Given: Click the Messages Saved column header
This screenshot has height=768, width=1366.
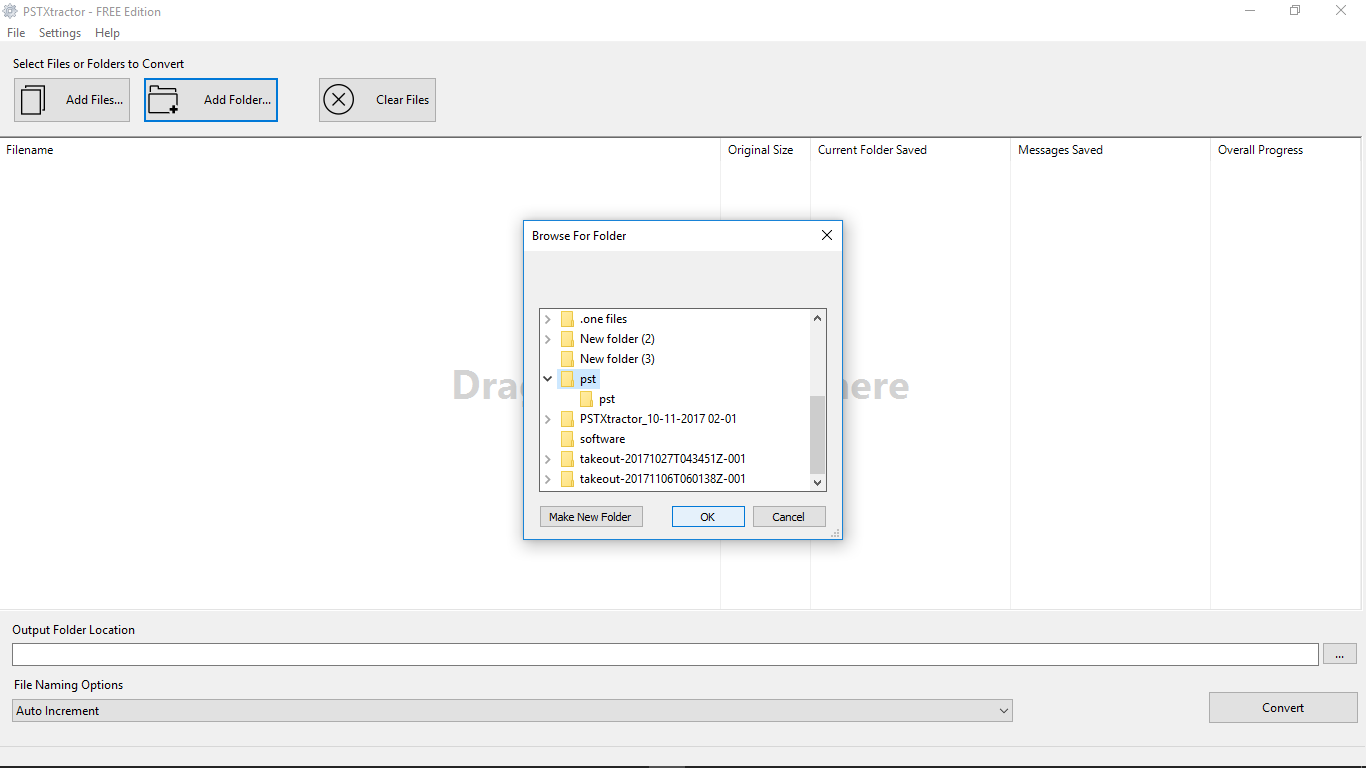Looking at the screenshot, I should (x=1060, y=150).
